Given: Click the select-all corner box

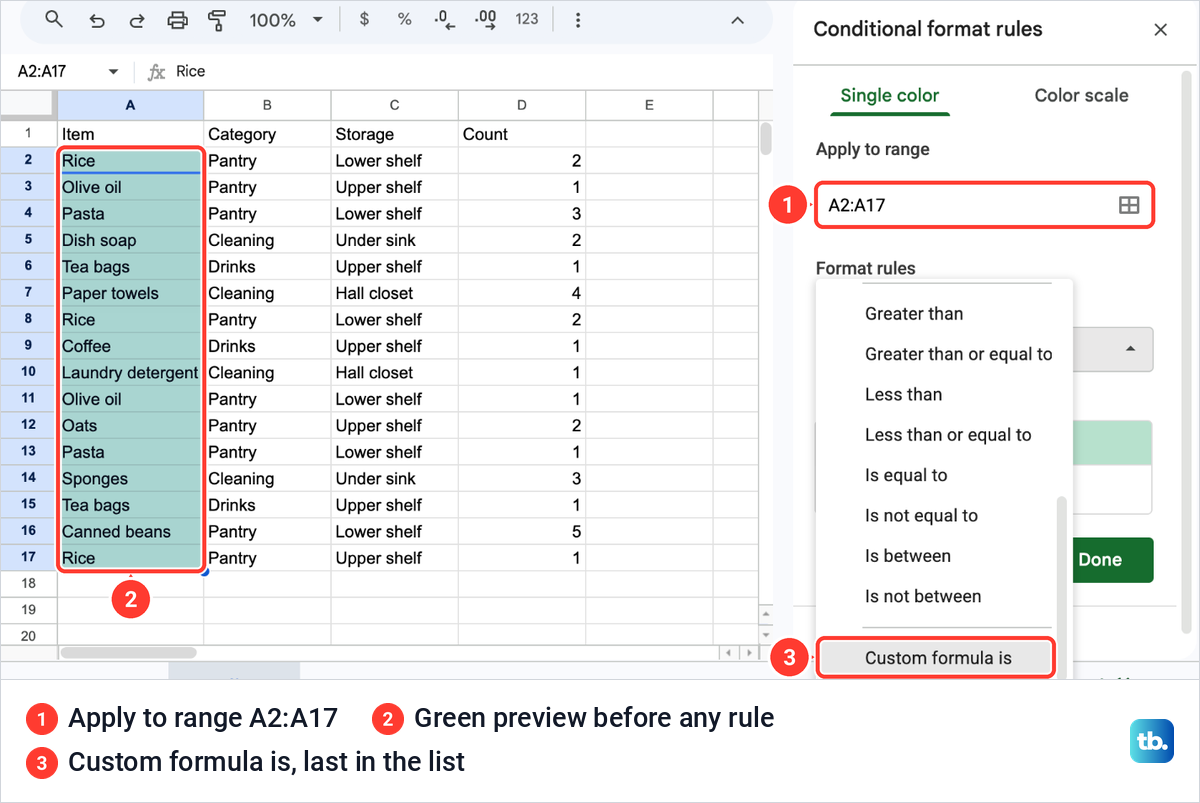Looking at the screenshot, I should (x=28, y=104).
